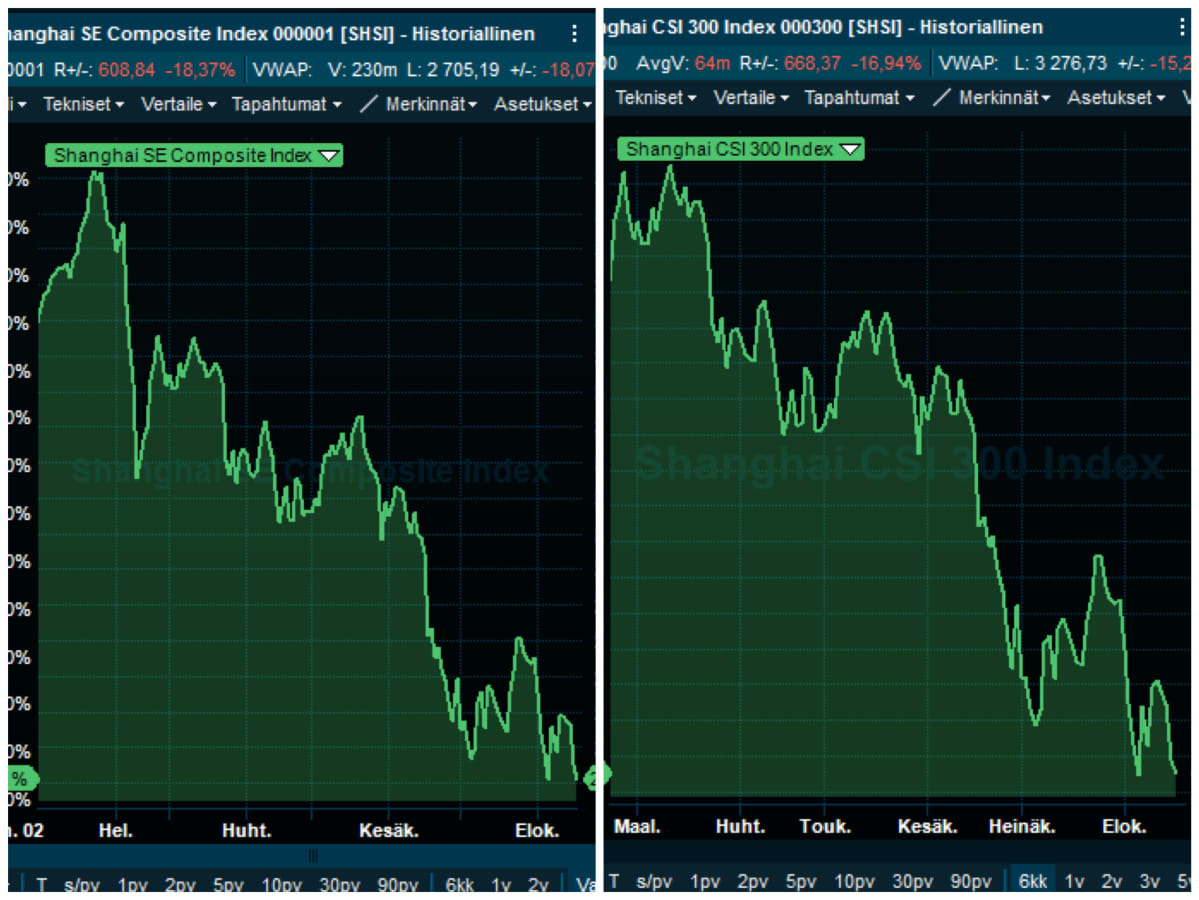Screen dimensions: 1199x900
Task: Select 10pv range in SE Composite window
Action: pyautogui.click(x=281, y=885)
